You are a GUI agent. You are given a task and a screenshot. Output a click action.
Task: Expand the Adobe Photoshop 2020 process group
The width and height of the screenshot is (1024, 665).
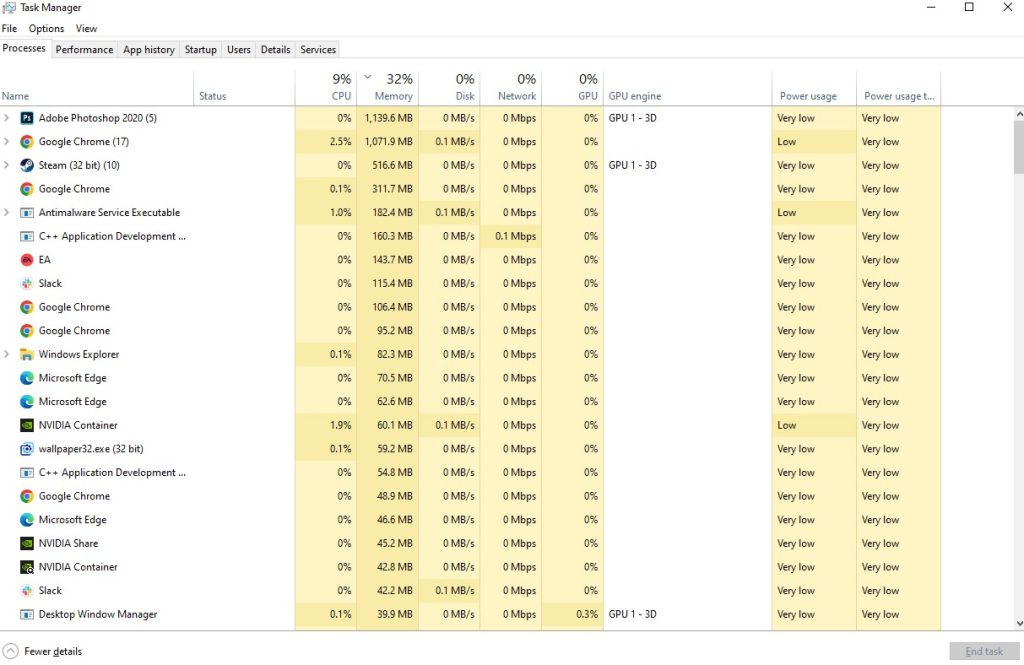pos(7,118)
